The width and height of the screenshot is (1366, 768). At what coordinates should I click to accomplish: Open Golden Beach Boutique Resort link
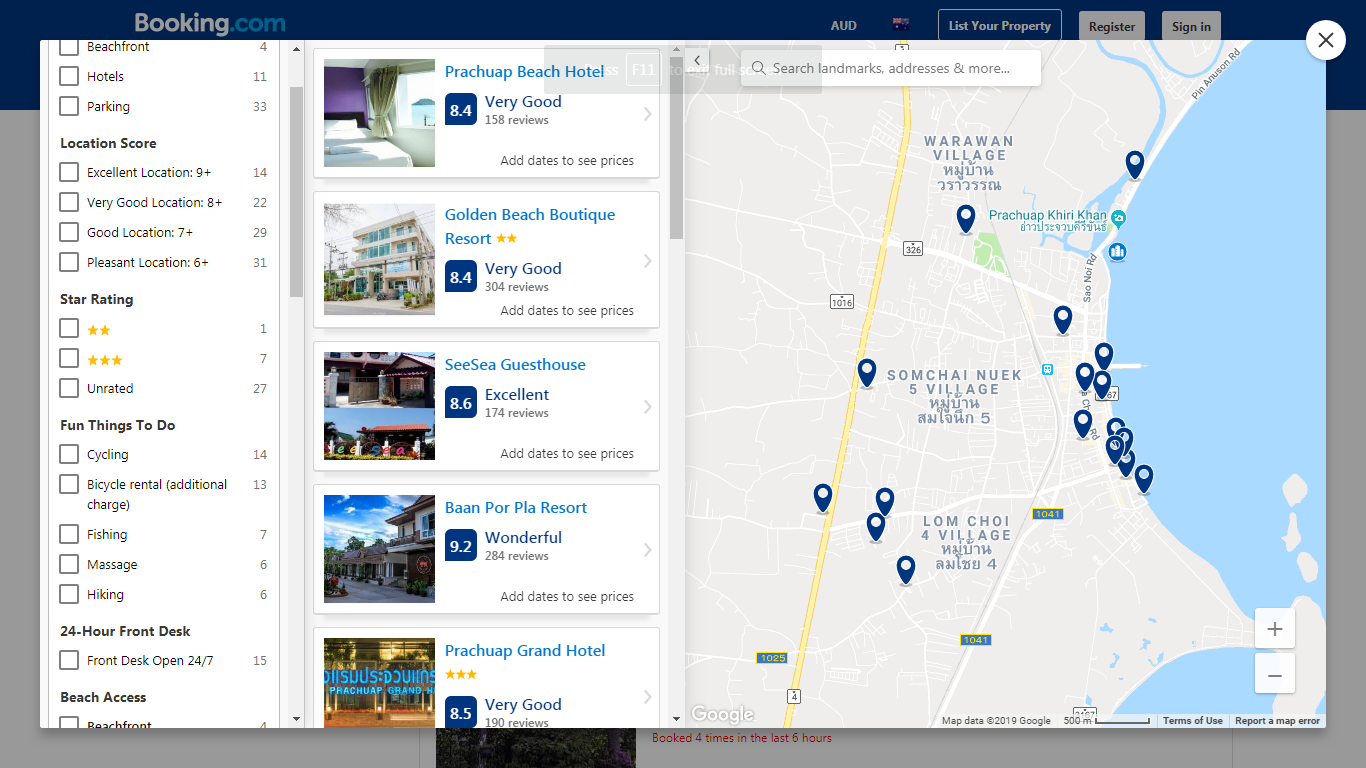click(530, 226)
